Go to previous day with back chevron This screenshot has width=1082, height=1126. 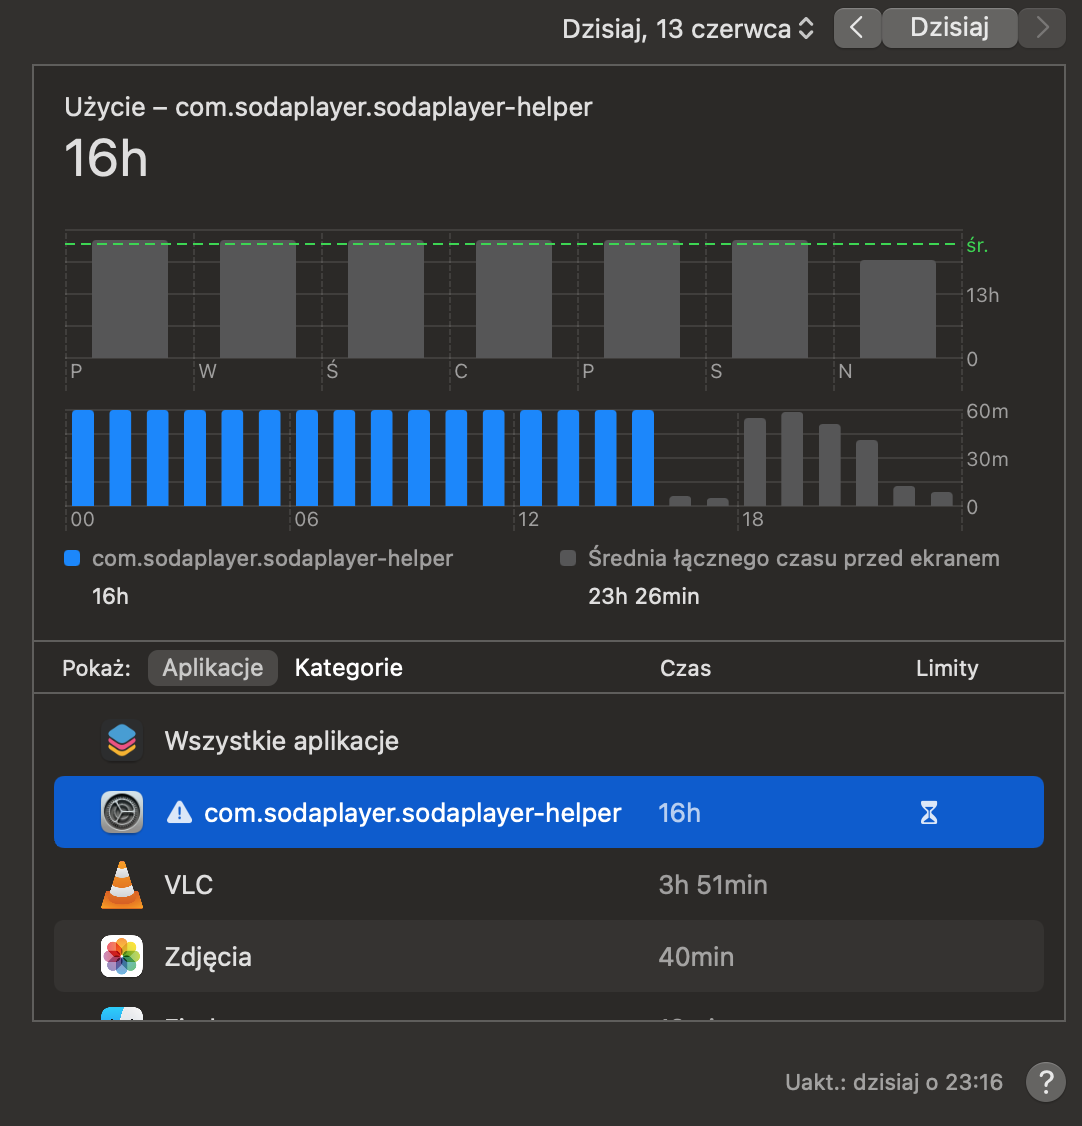(x=857, y=28)
